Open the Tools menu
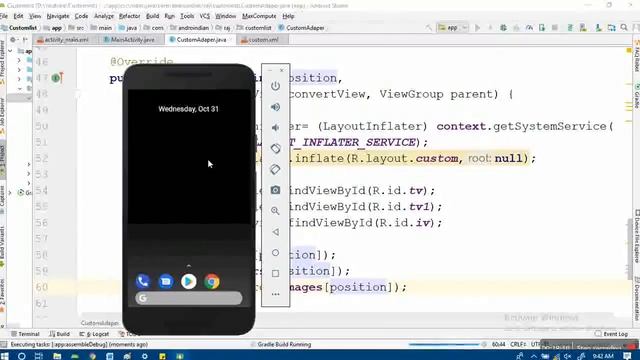640x360 pixels. [187, 16]
